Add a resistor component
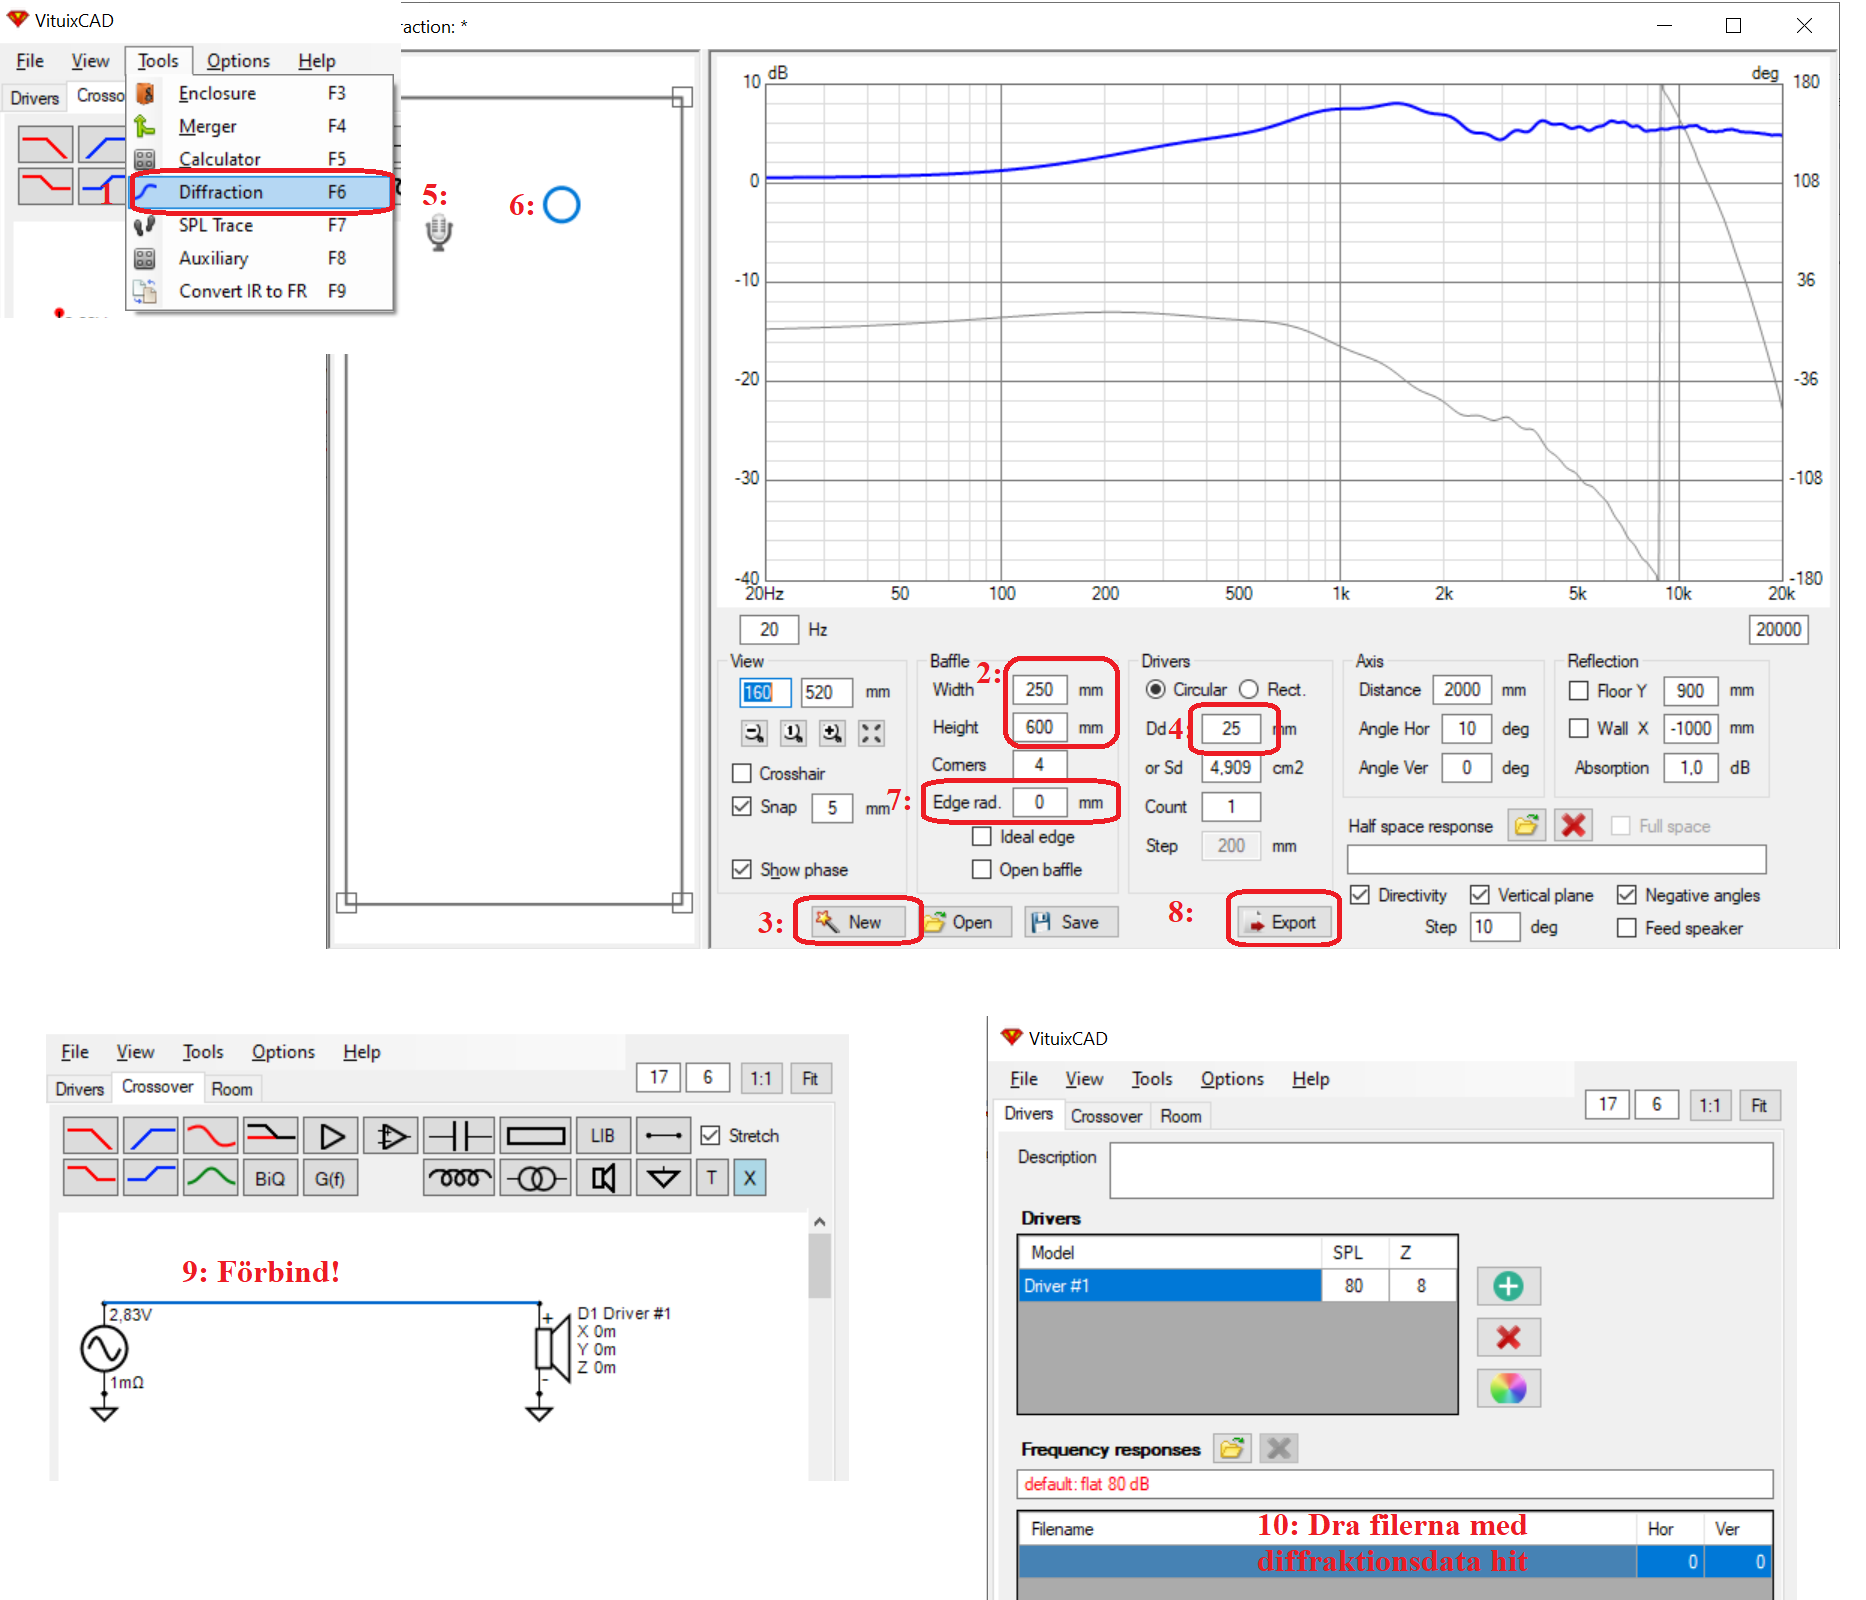This screenshot has height=1600, width=1866. (536, 1136)
